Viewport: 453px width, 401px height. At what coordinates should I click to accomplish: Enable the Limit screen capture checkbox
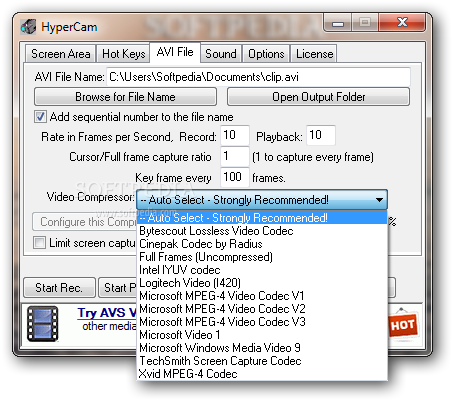tap(39, 243)
